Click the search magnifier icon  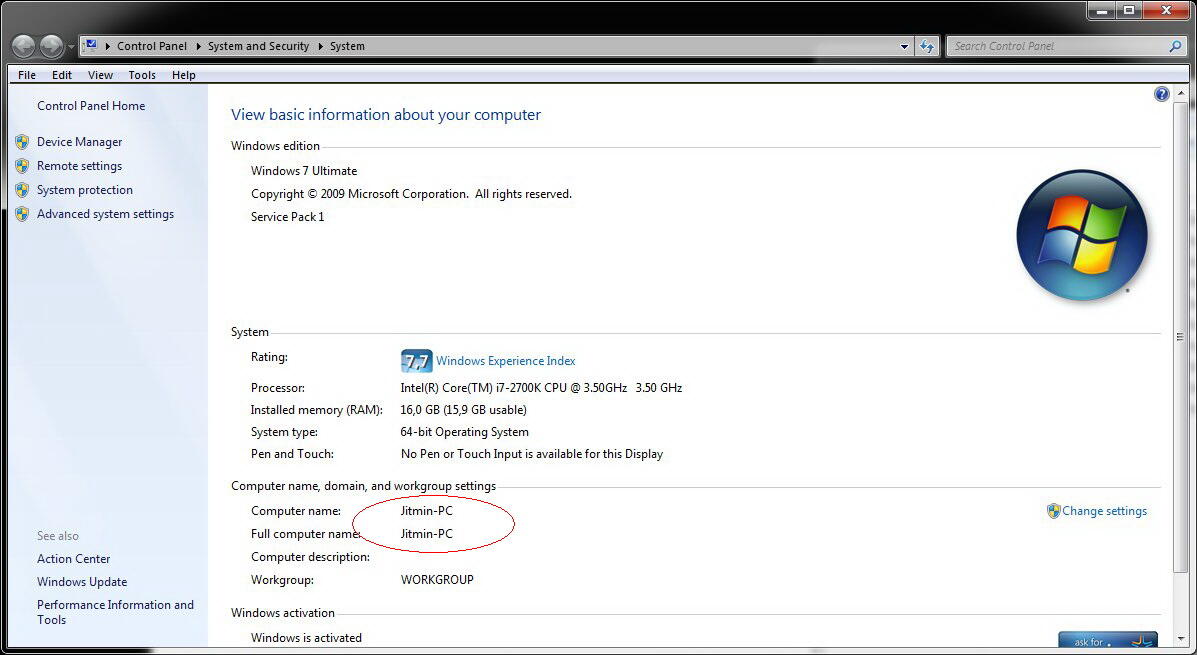click(1176, 47)
